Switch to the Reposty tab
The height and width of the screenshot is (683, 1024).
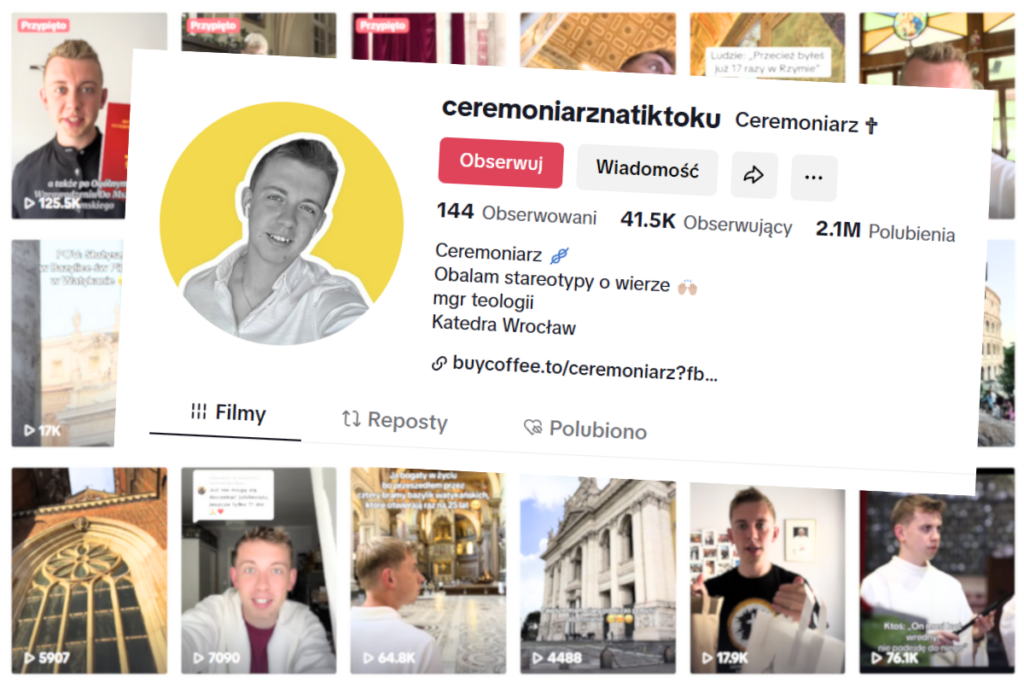pos(394,421)
